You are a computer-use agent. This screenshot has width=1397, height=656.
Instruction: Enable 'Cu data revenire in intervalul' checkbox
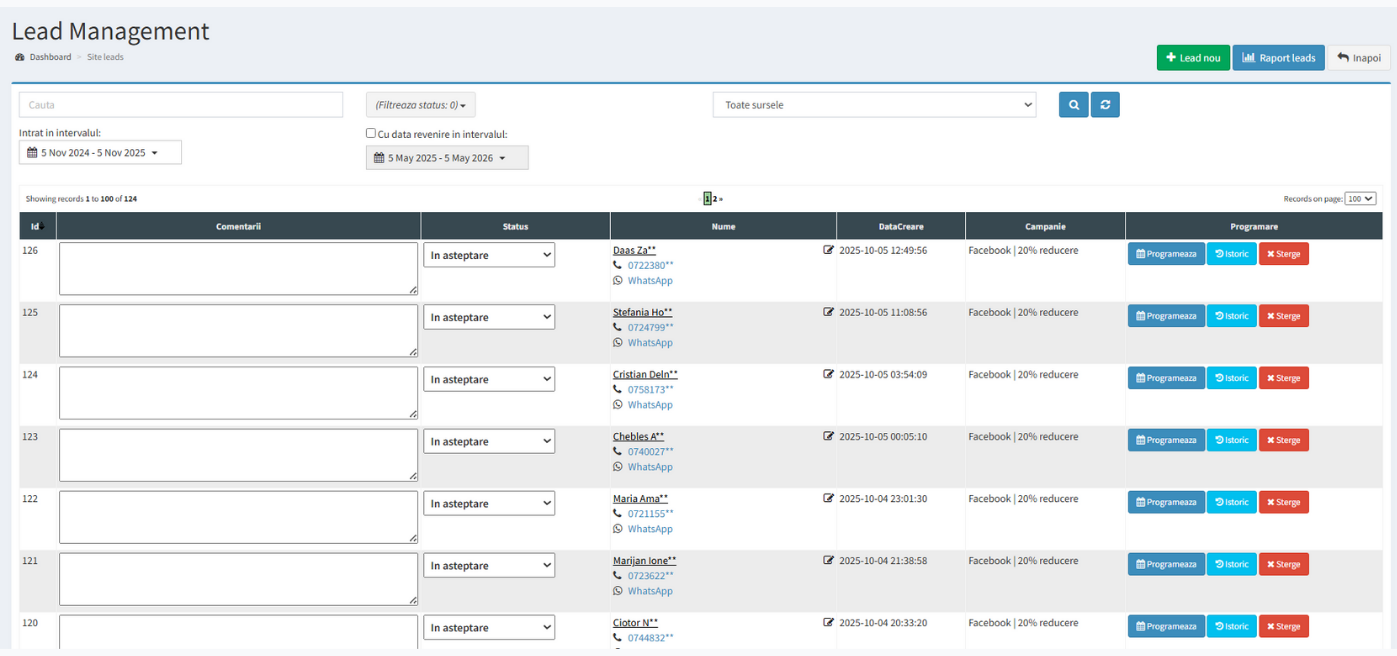point(371,133)
